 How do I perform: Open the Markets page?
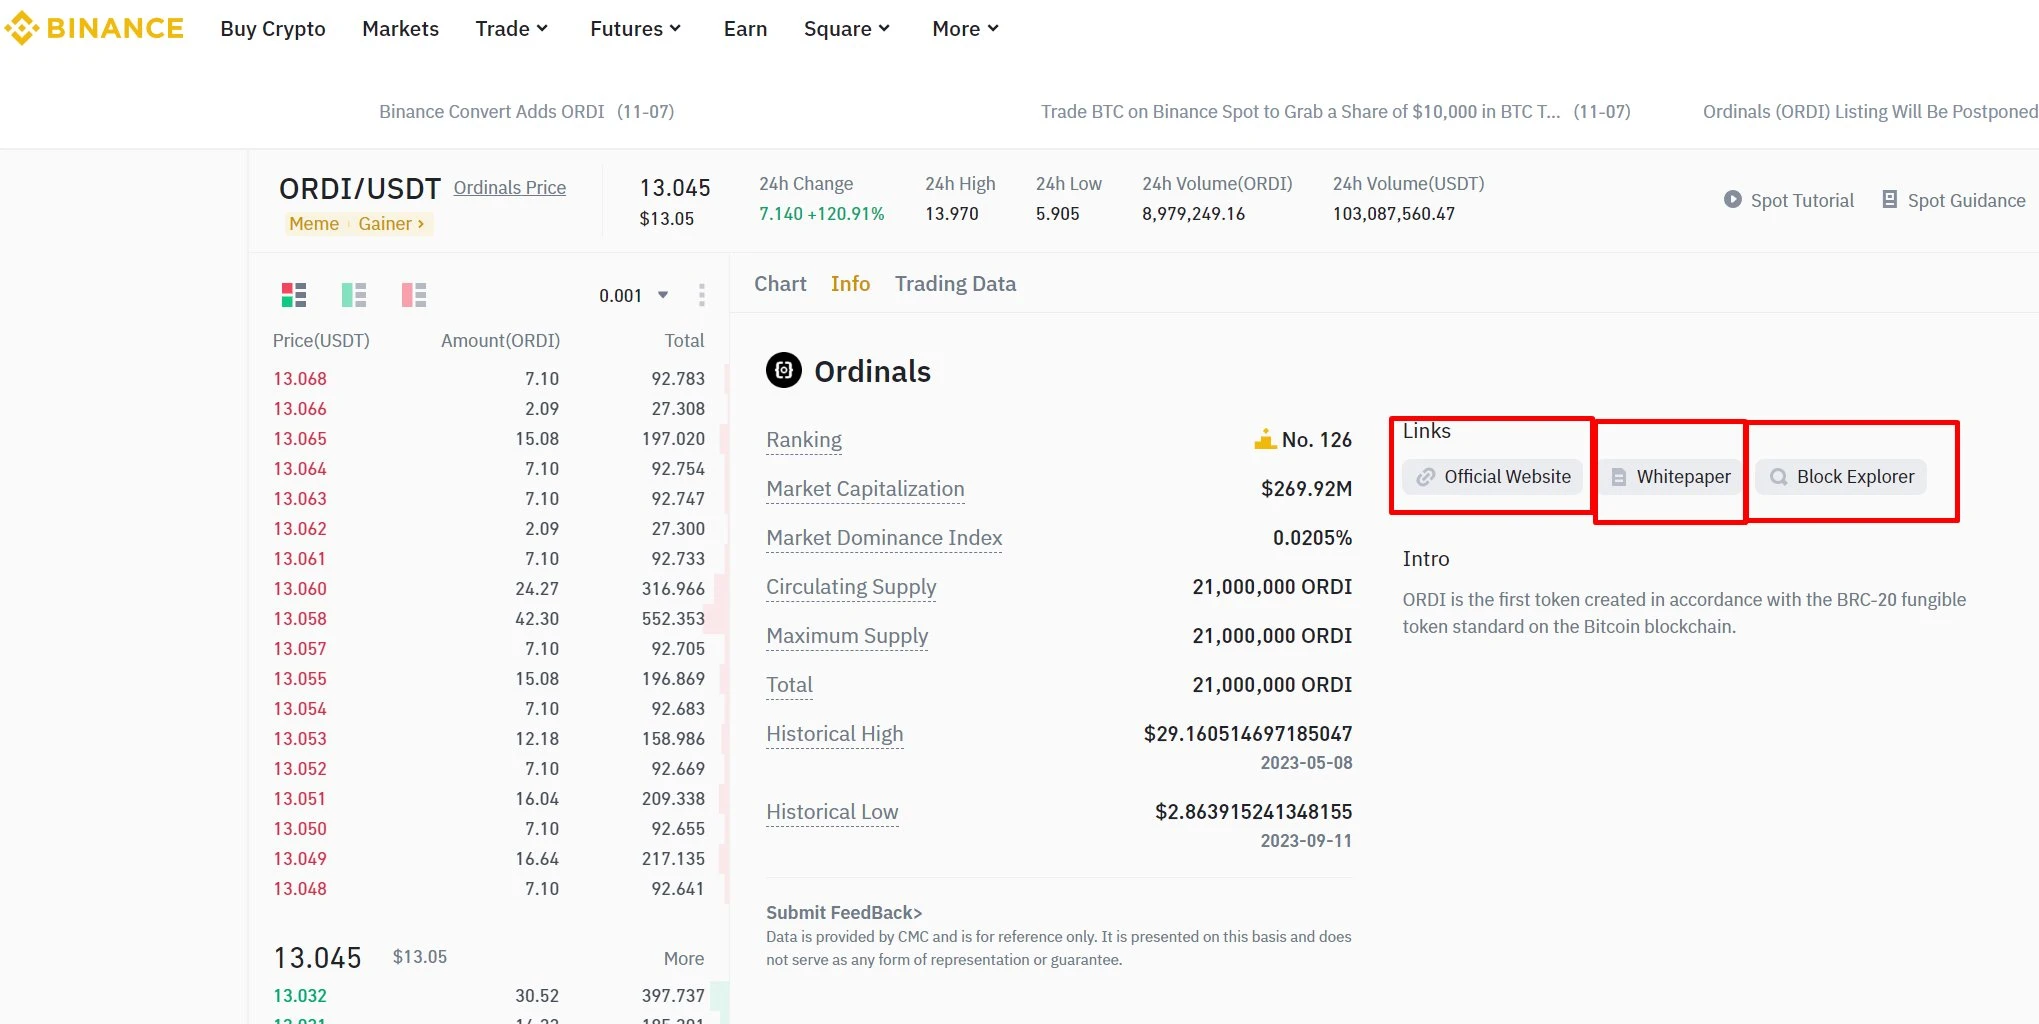400,28
